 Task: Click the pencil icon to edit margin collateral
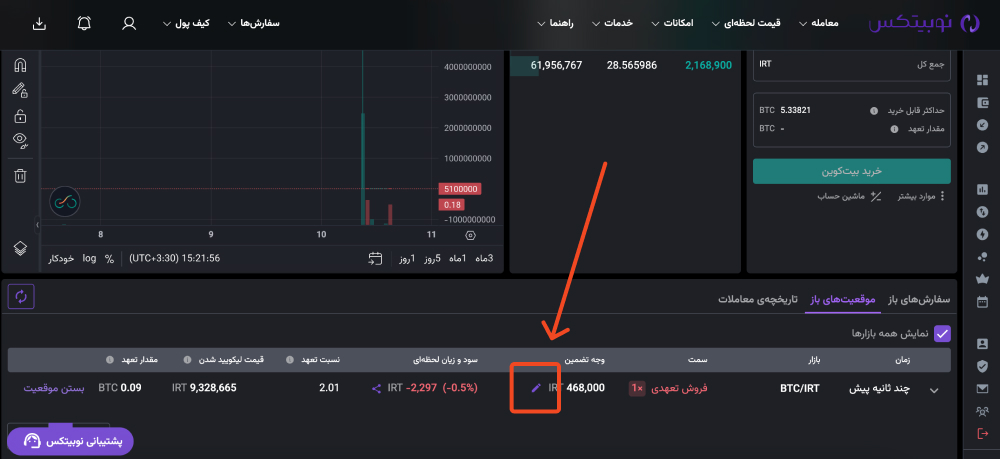536,388
